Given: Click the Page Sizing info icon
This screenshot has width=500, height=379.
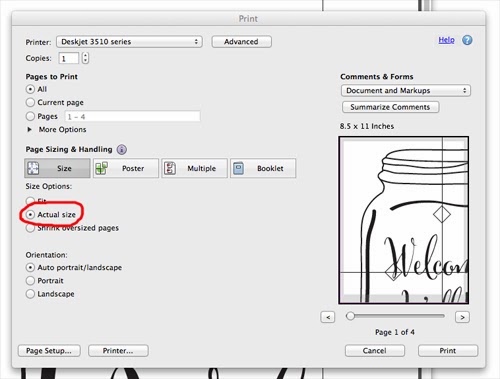Looking at the screenshot, I should point(122,150).
